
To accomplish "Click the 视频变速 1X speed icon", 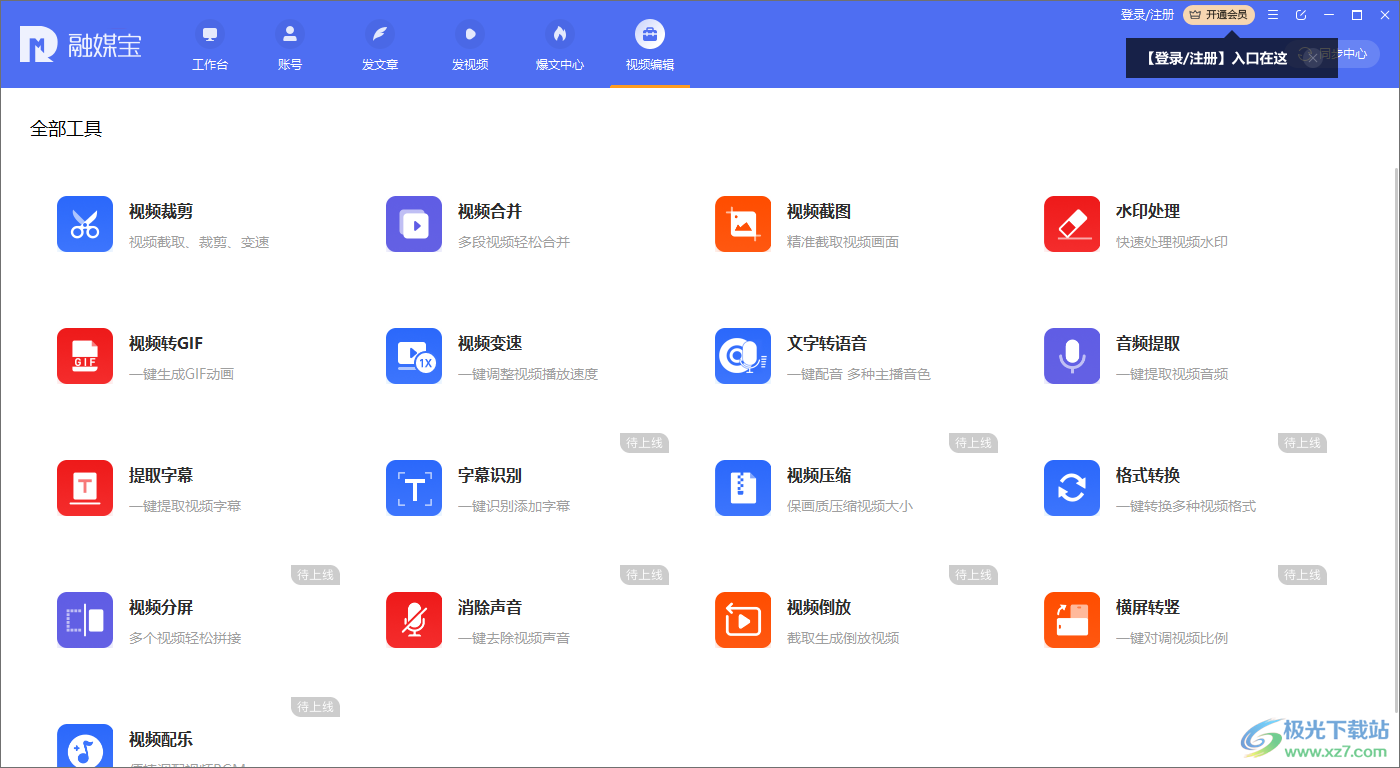I will [x=414, y=356].
